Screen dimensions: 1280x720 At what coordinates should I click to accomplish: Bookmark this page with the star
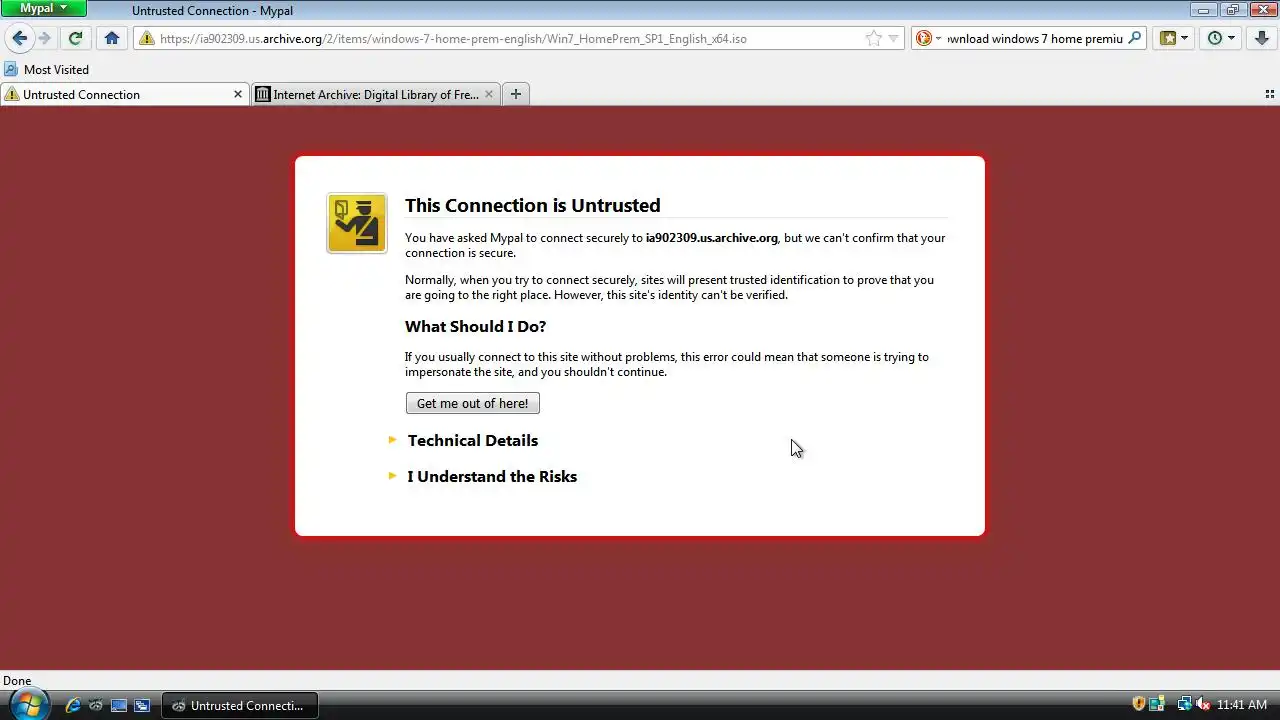click(x=874, y=38)
